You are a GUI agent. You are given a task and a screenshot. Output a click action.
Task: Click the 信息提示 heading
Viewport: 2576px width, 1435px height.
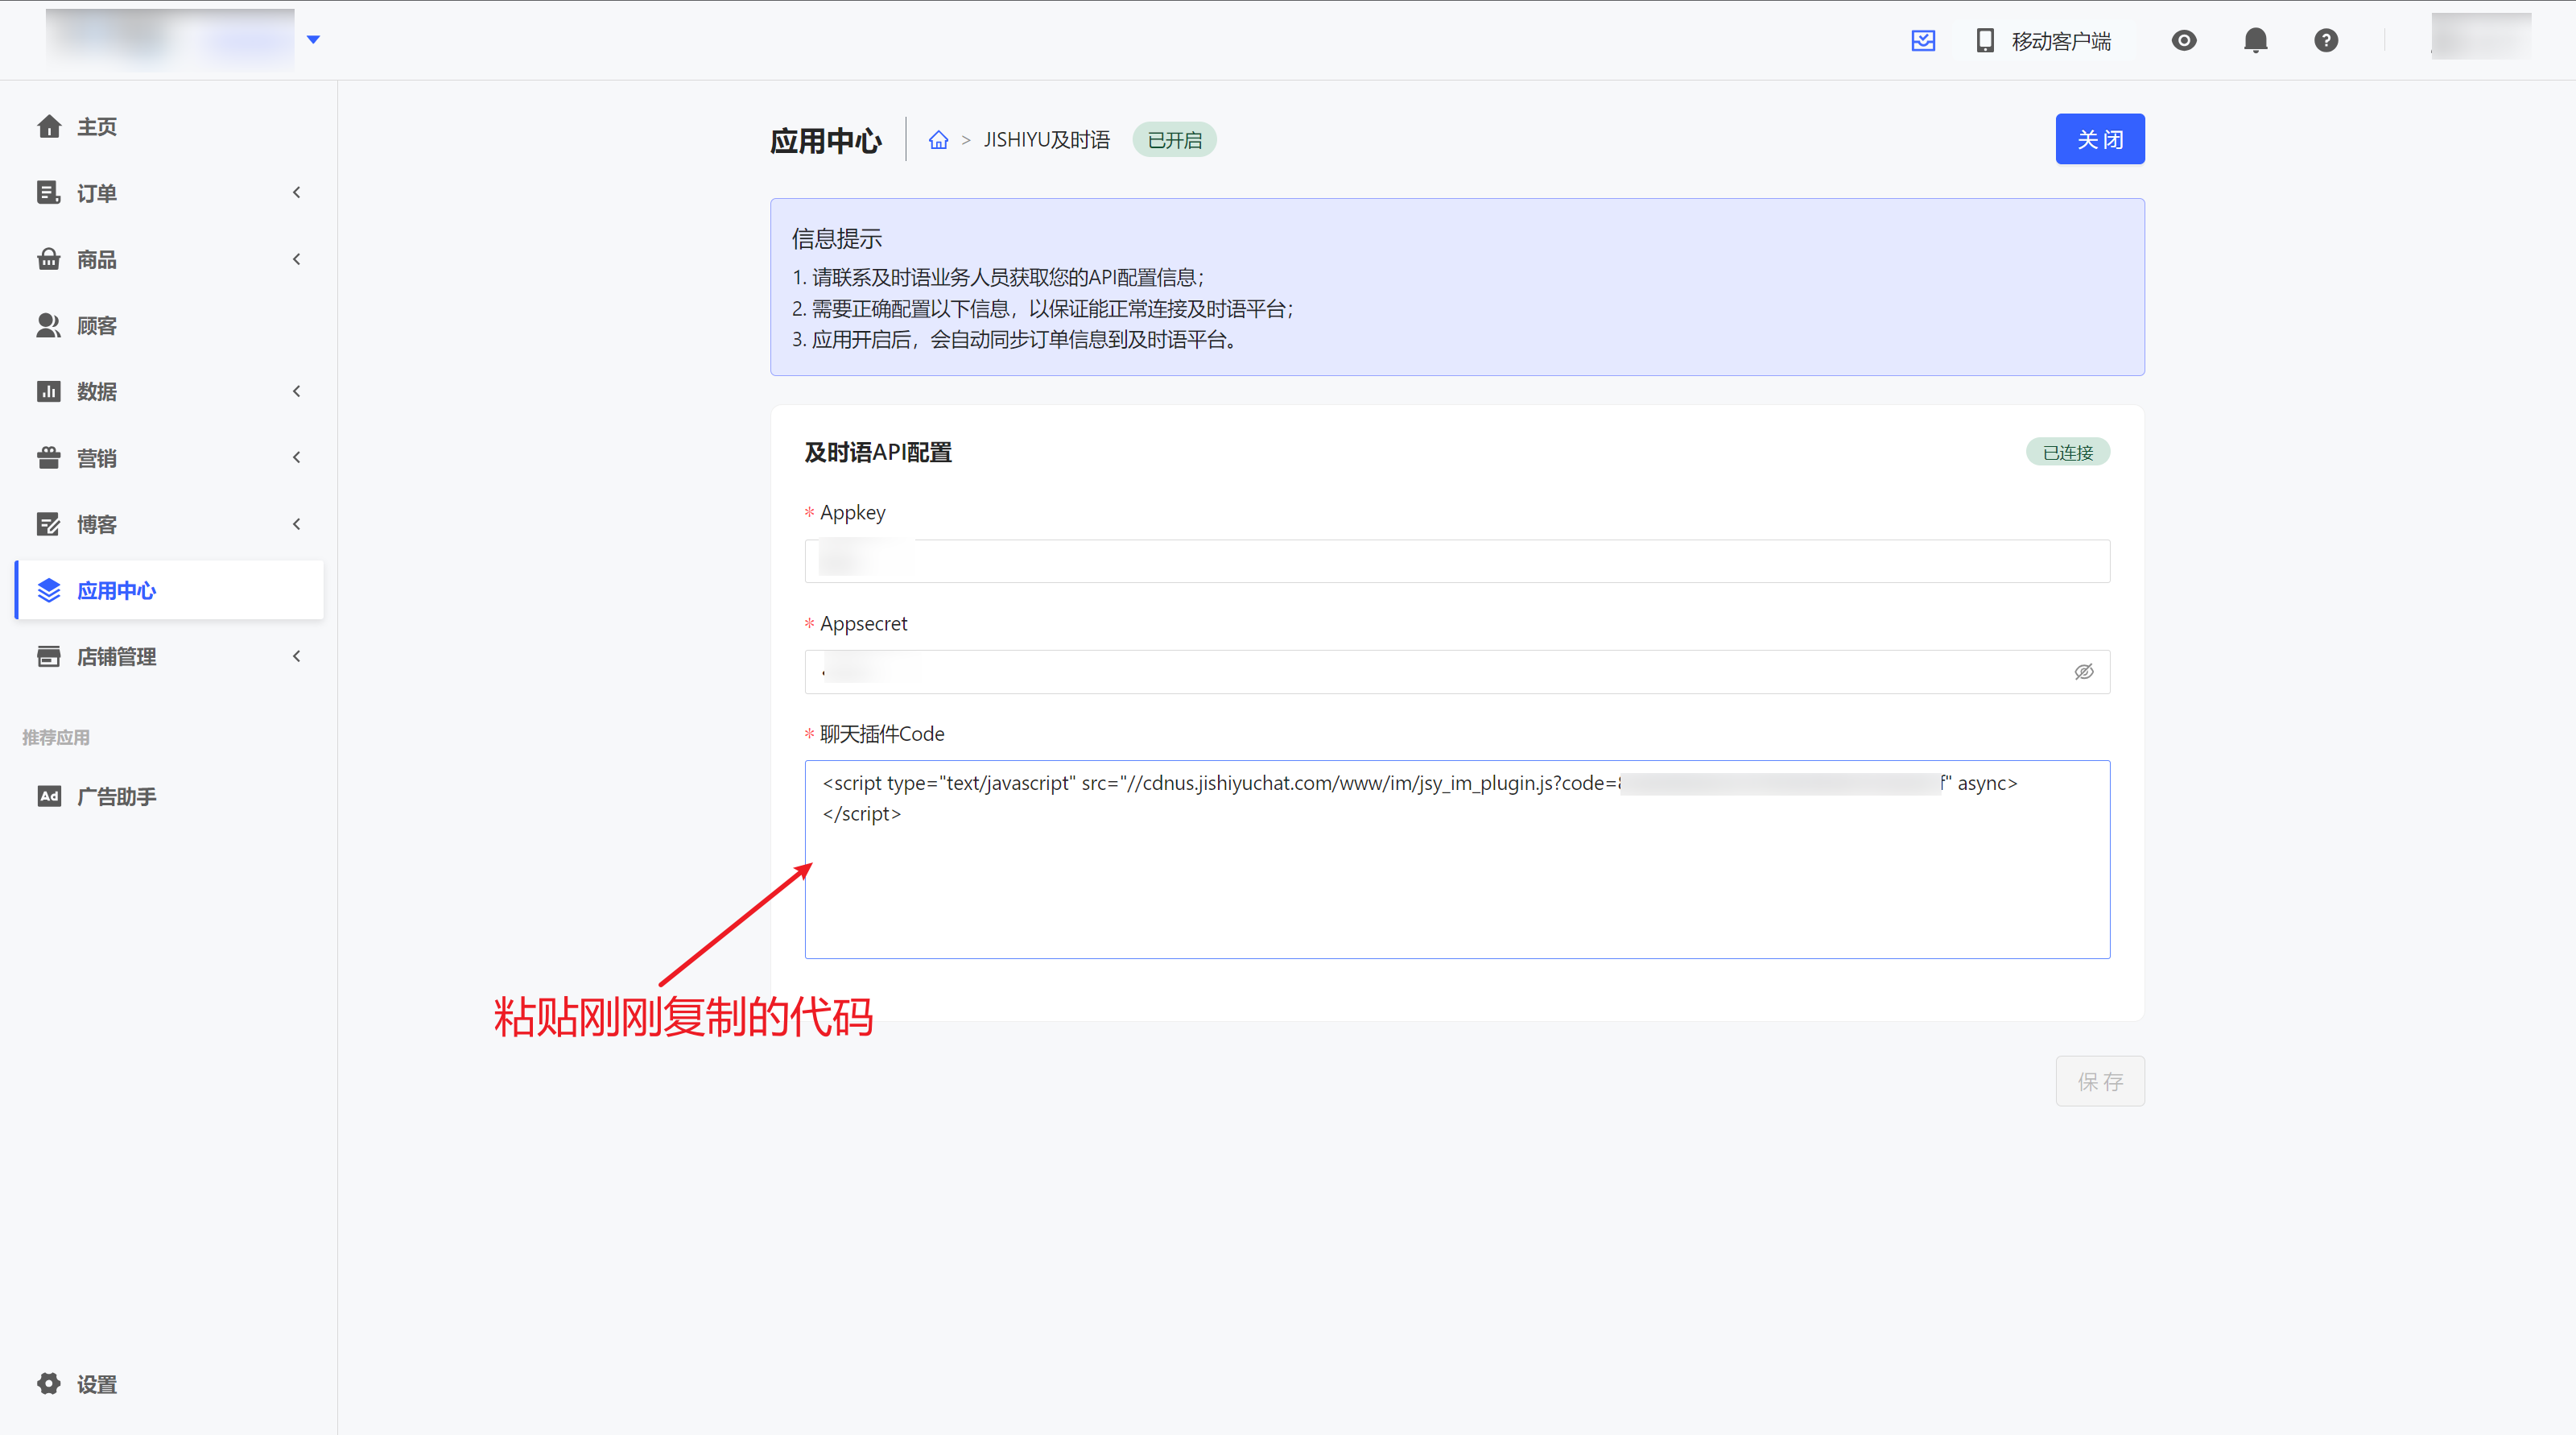click(x=836, y=239)
